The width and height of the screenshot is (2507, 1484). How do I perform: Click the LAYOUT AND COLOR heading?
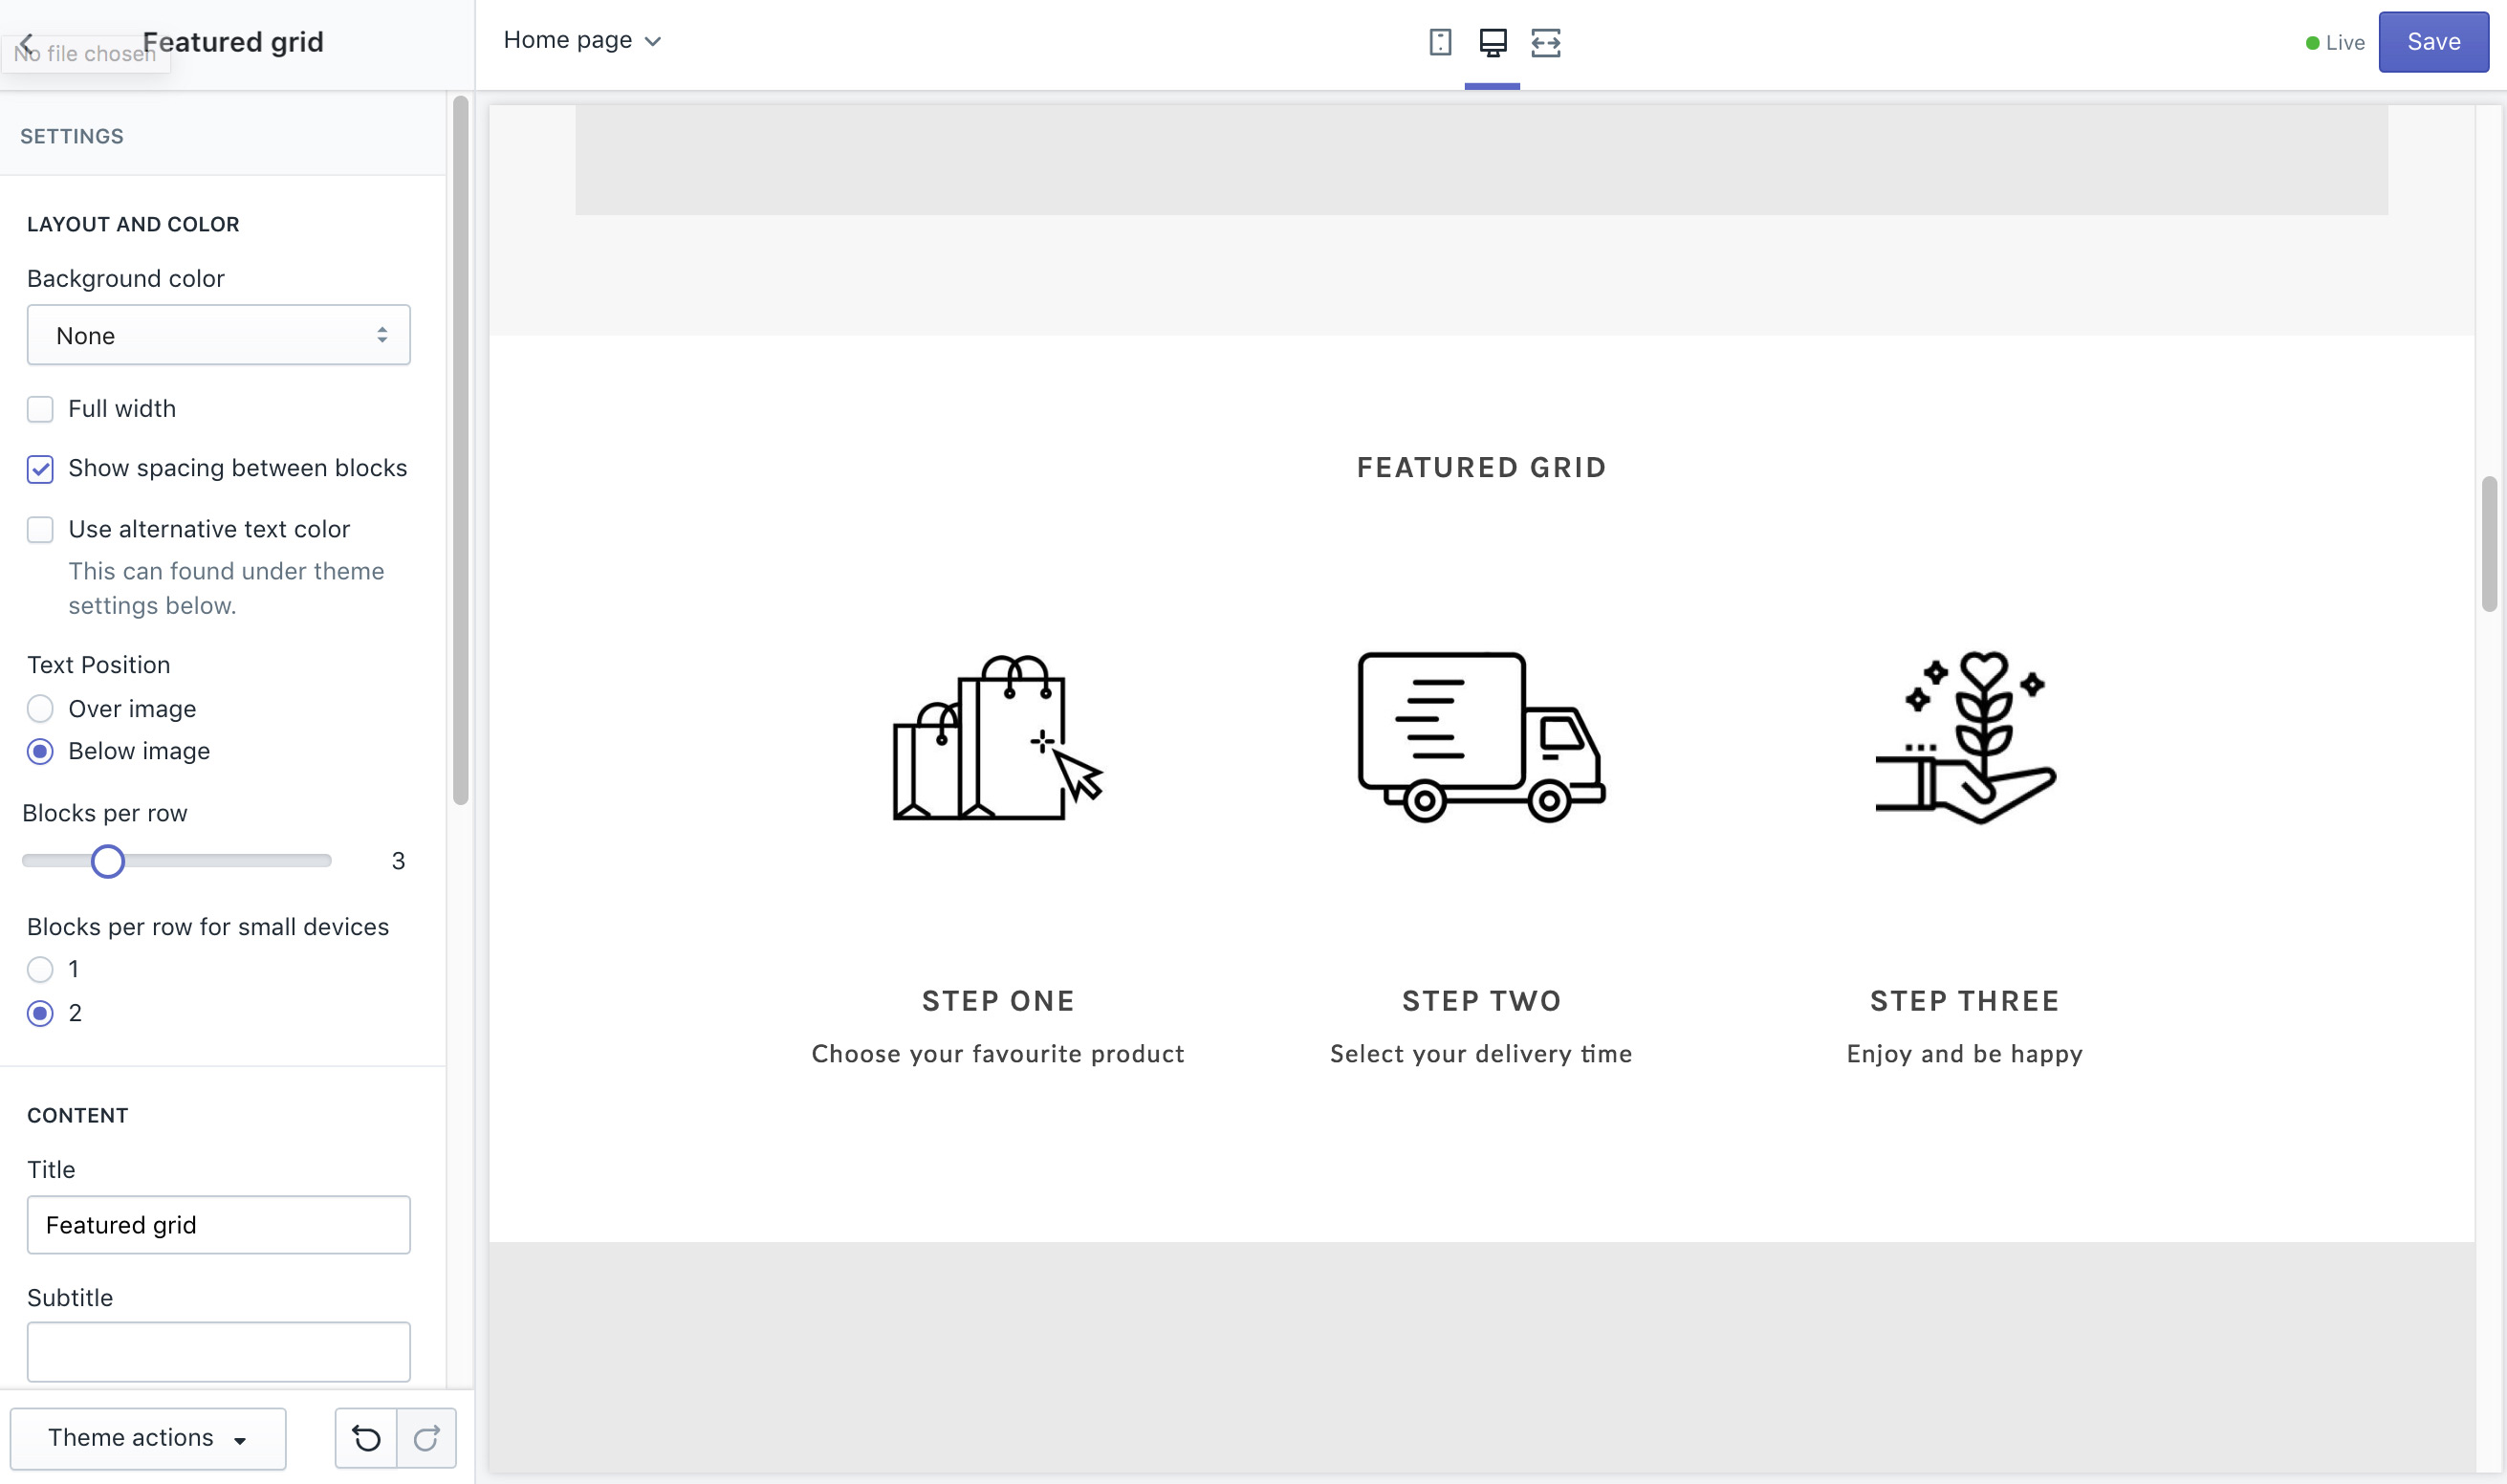[x=133, y=224]
